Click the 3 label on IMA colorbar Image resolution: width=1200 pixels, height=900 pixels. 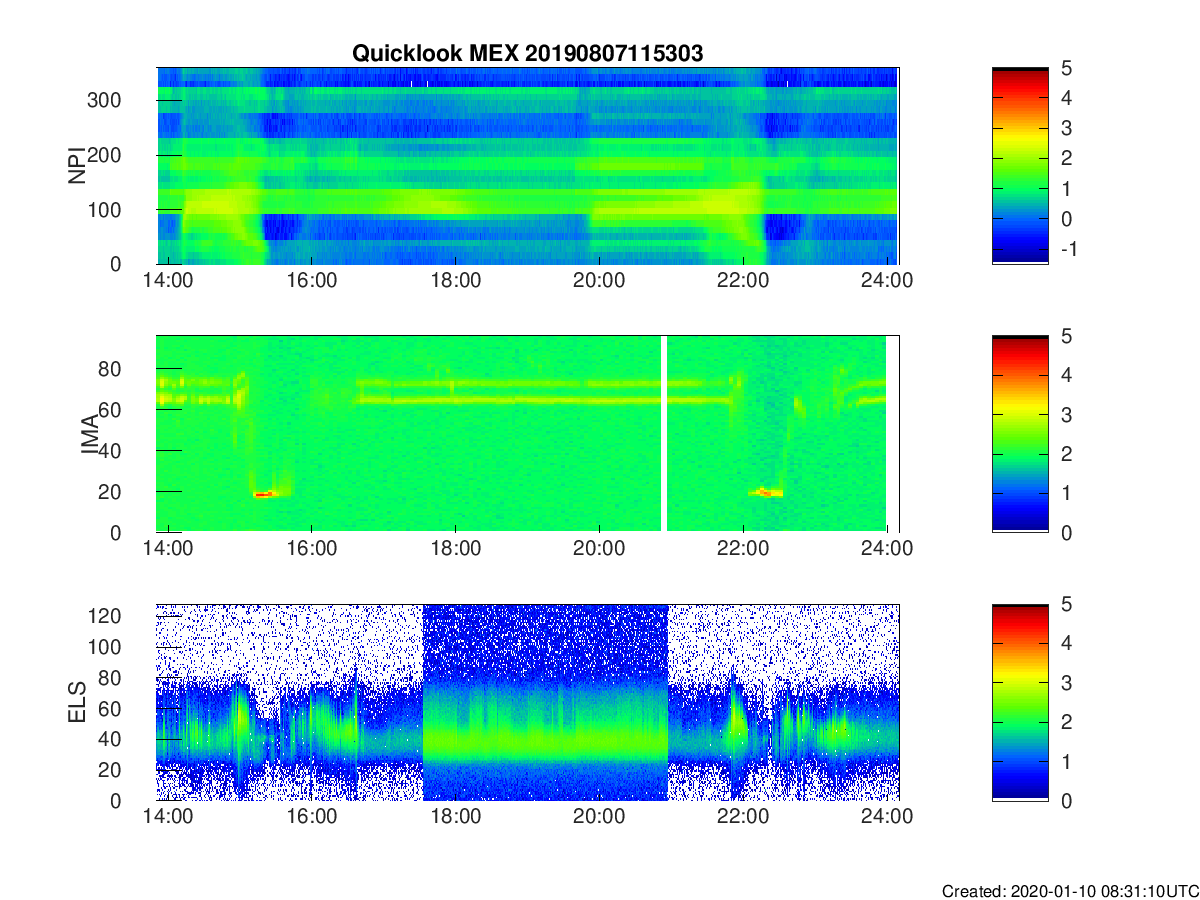(x=1065, y=414)
